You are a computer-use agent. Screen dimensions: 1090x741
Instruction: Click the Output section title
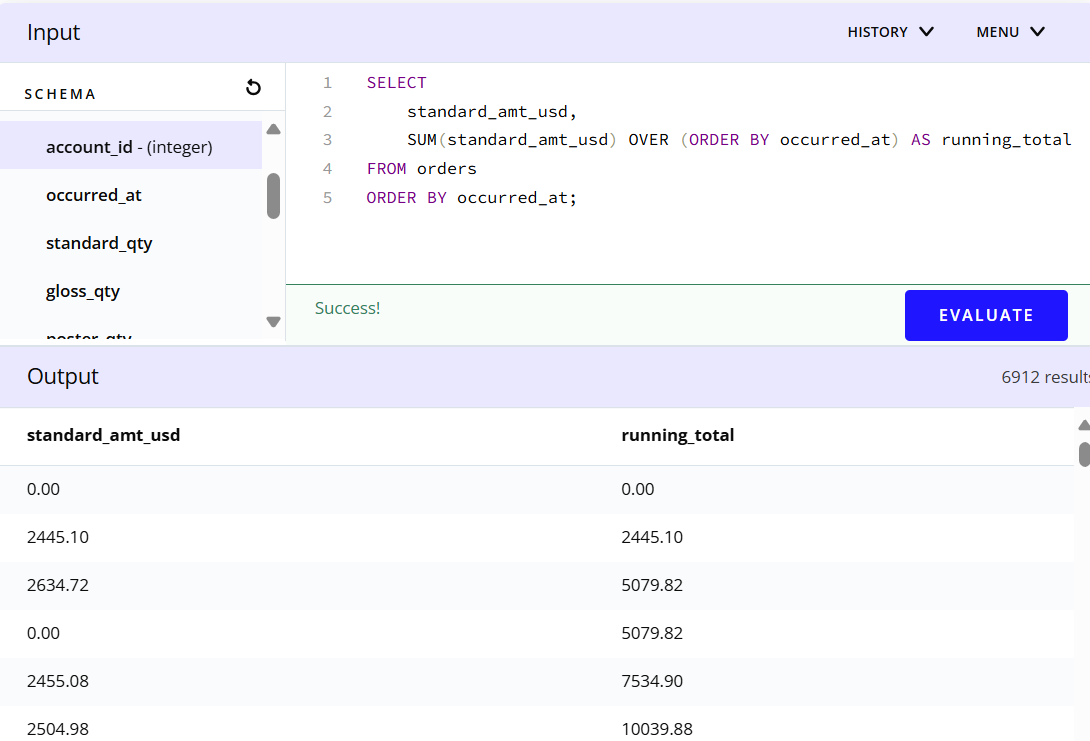63,376
